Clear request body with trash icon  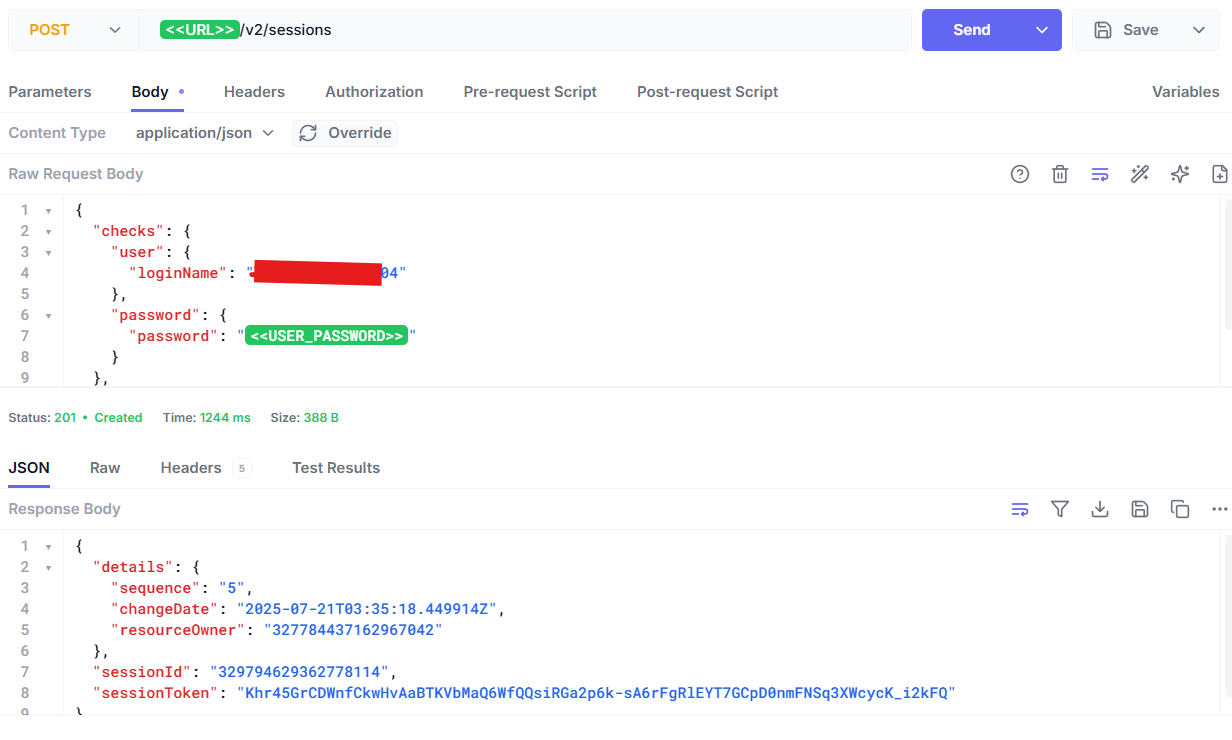tap(1060, 174)
